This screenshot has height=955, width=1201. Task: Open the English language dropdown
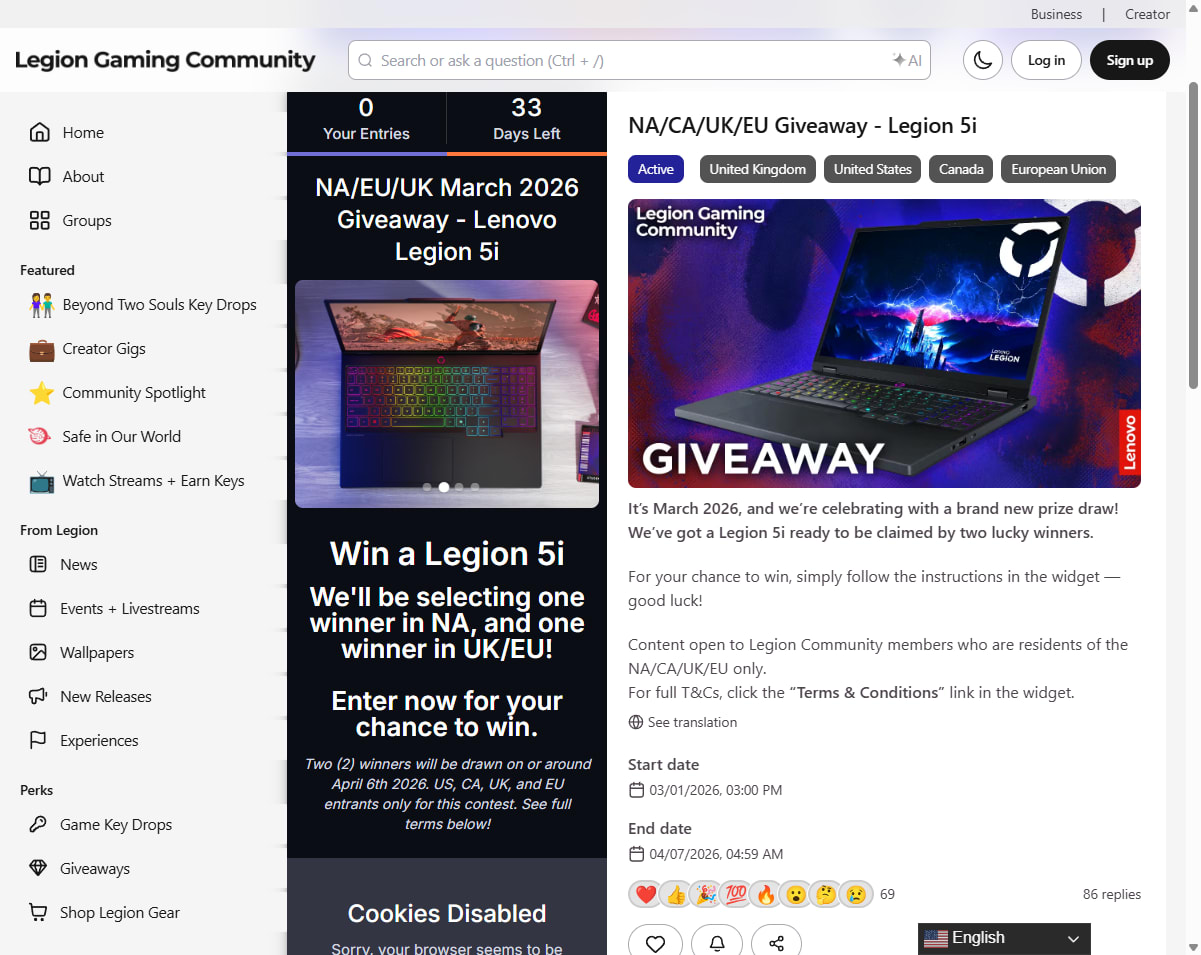click(1004, 938)
